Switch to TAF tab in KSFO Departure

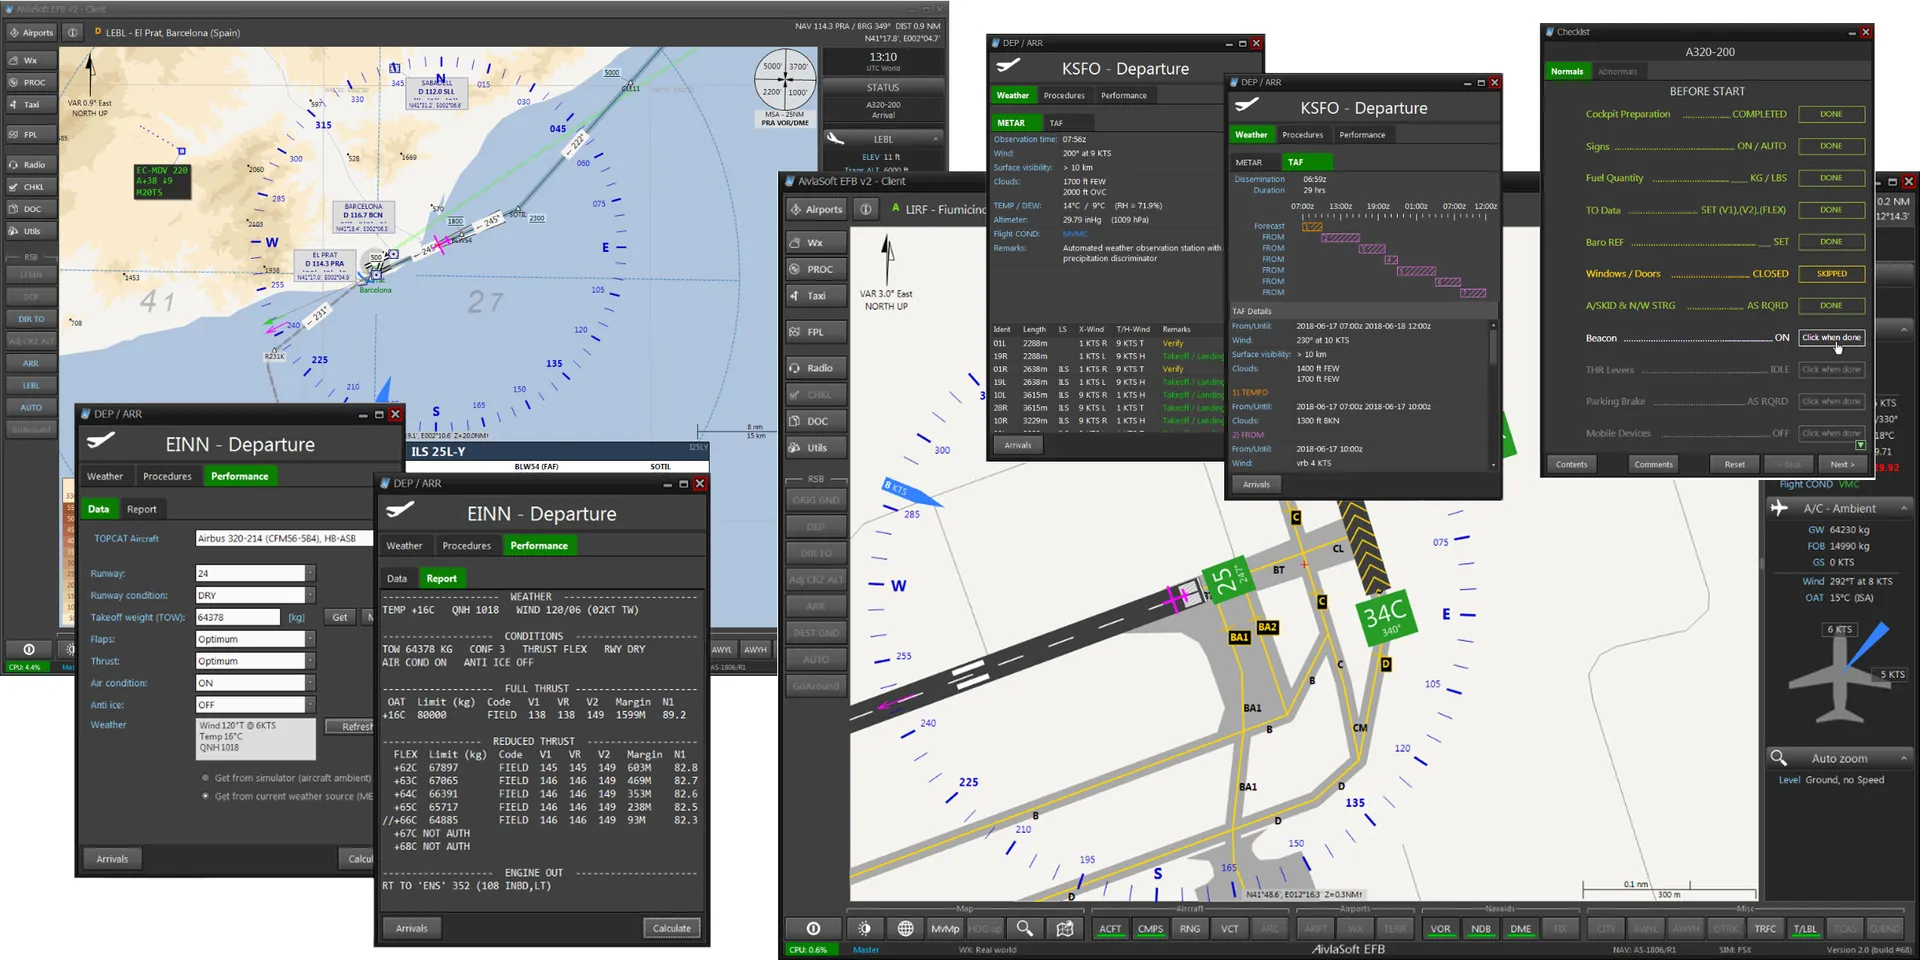[1056, 123]
